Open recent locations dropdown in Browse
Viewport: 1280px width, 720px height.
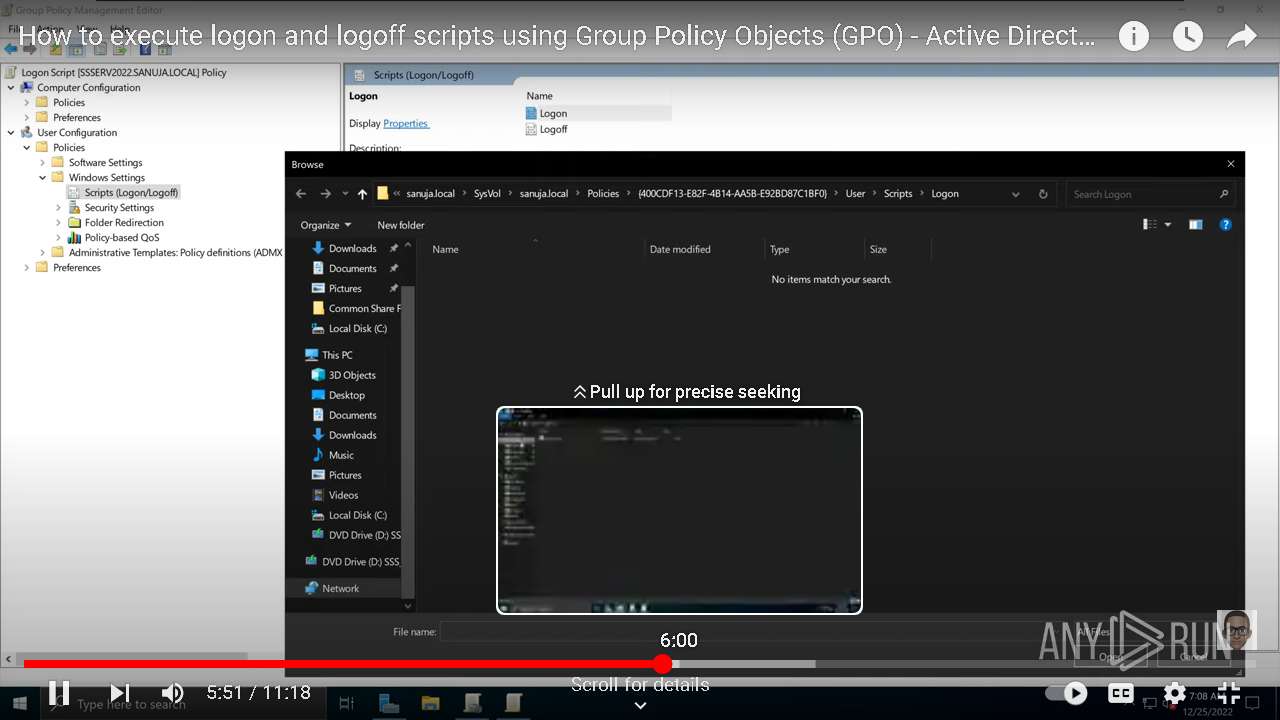click(x=345, y=194)
